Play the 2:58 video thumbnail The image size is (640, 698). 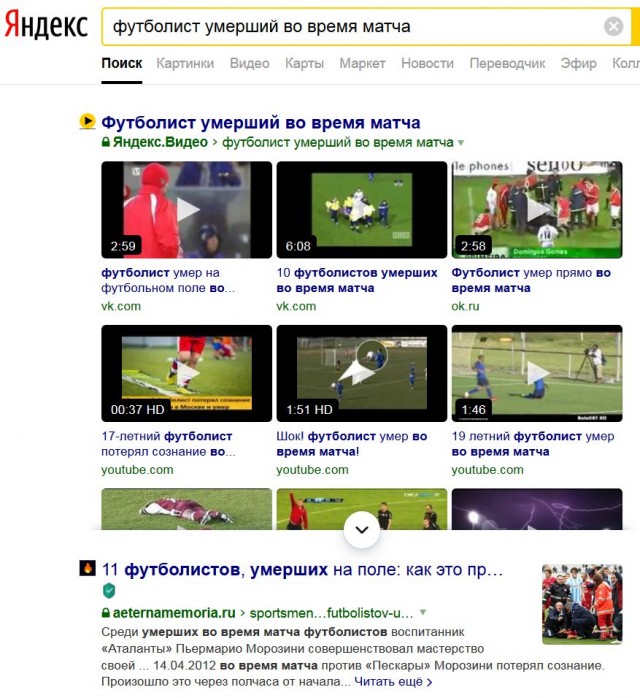point(537,210)
